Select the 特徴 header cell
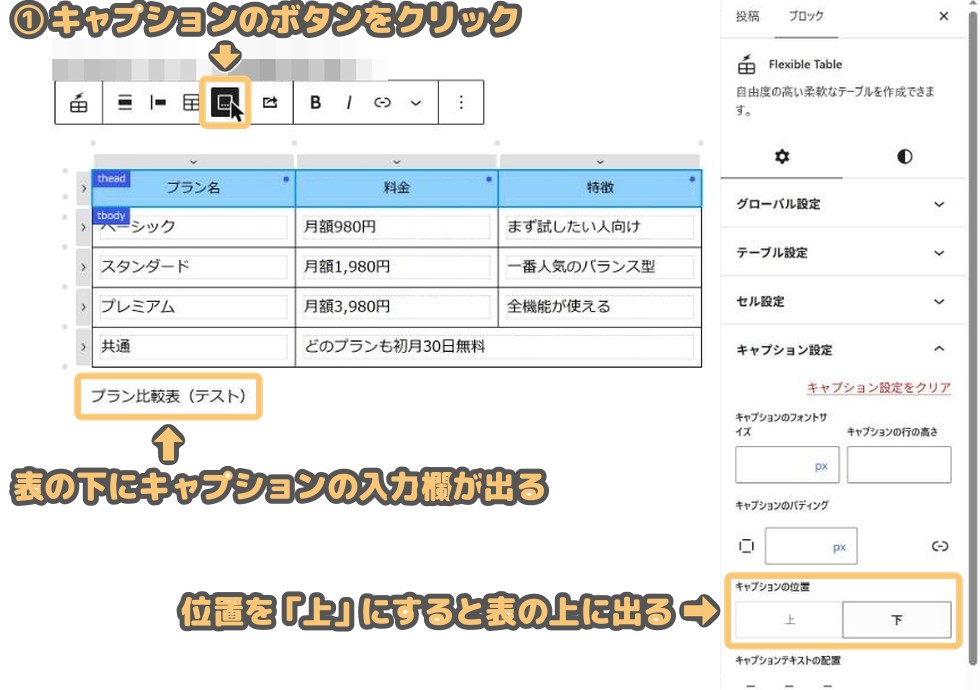The image size is (980, 690). (600, 188)
